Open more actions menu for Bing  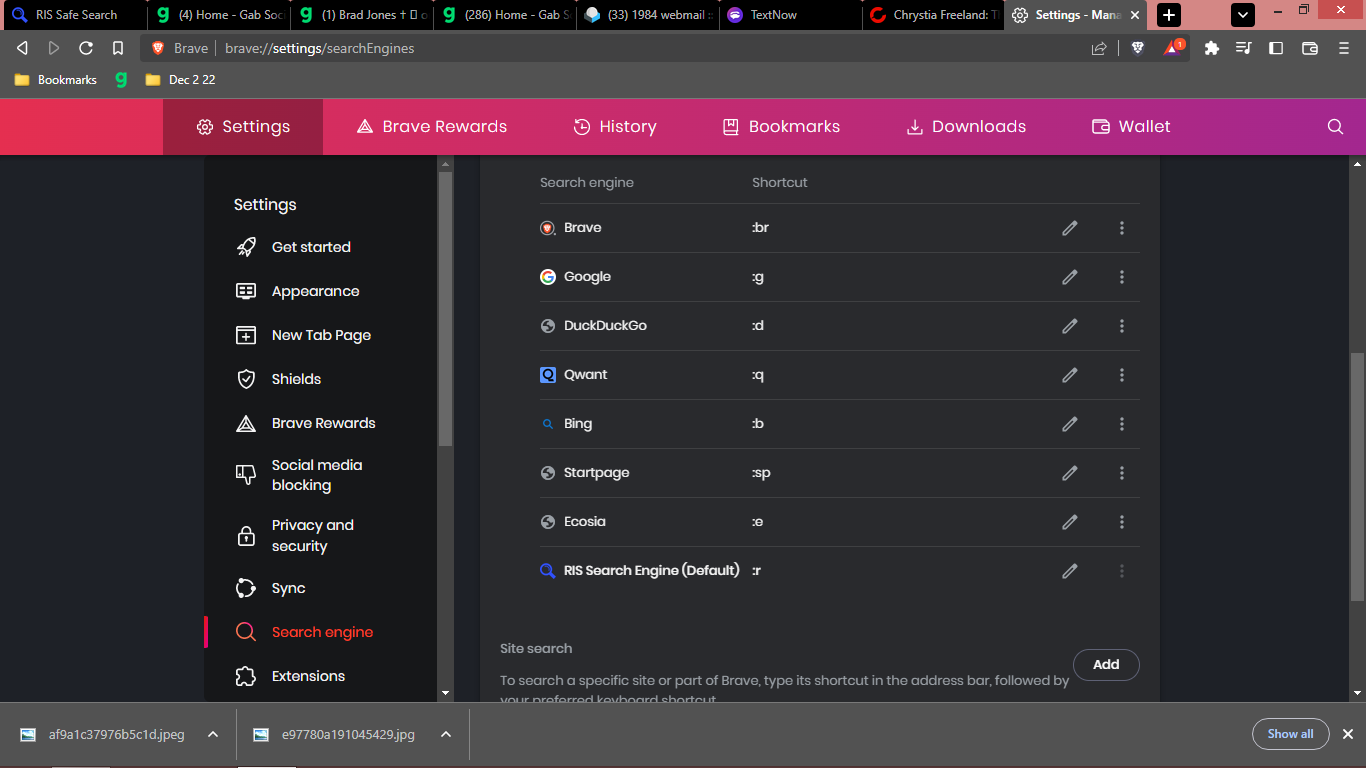pos(1121,424)
